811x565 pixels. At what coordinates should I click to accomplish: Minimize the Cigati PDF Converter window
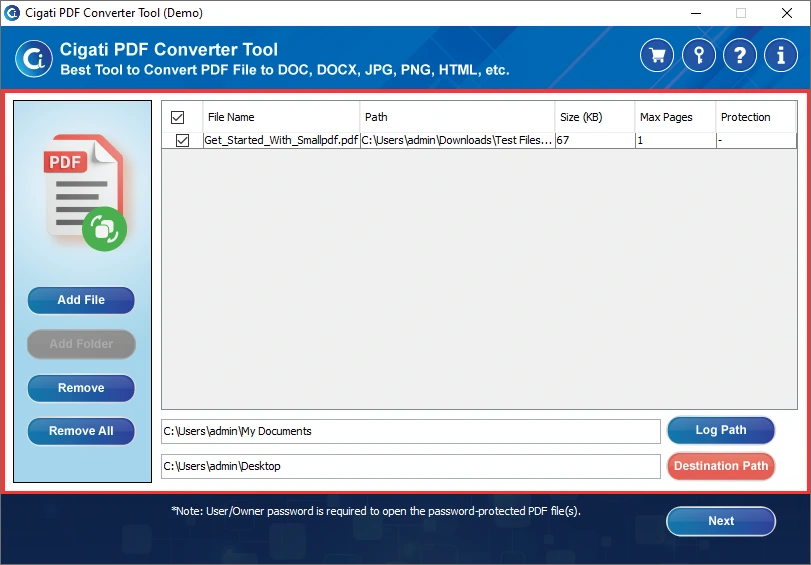pos(696,13)
